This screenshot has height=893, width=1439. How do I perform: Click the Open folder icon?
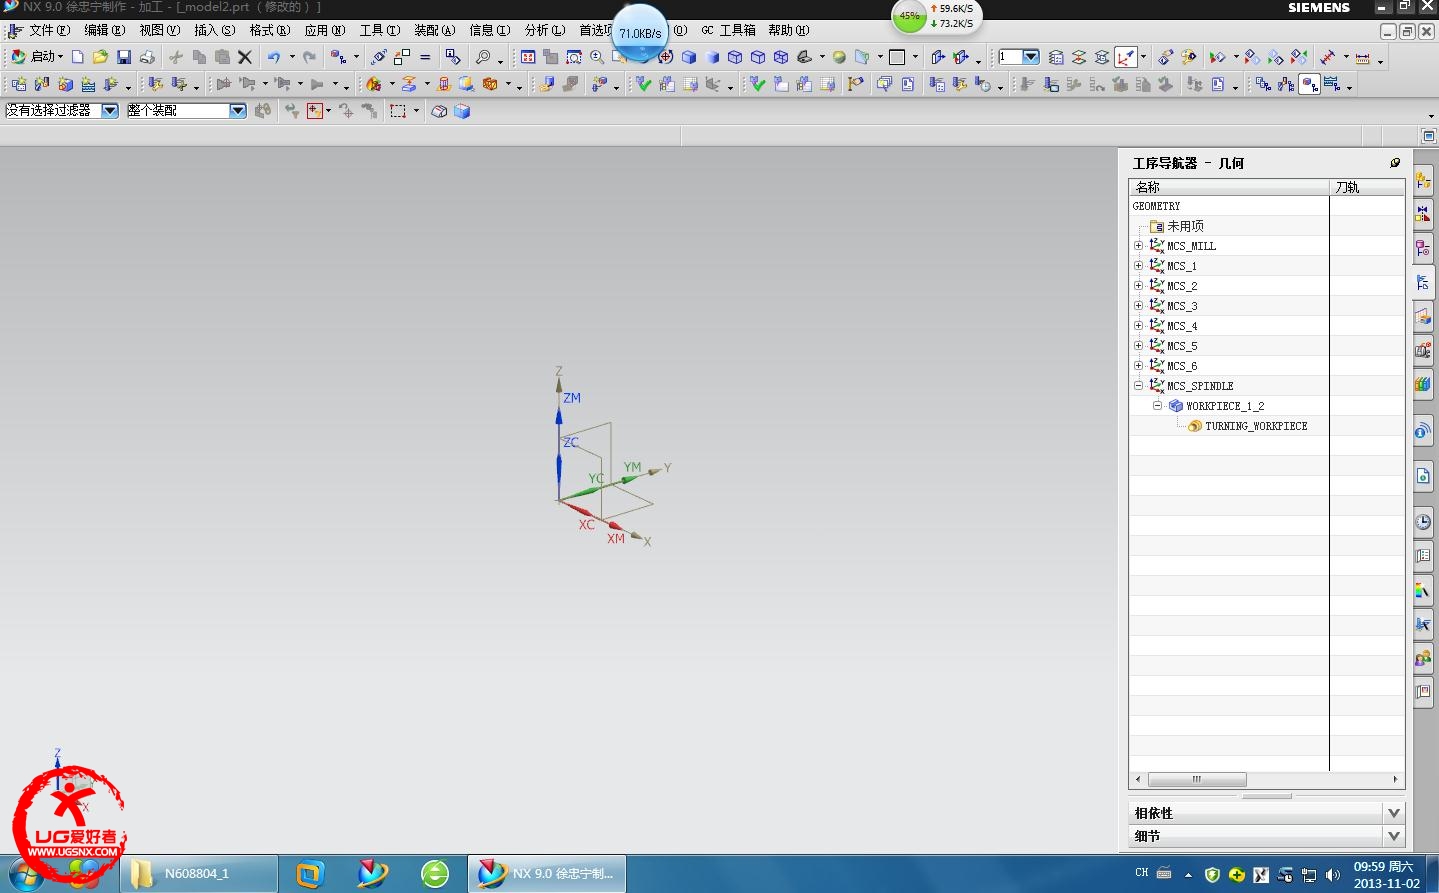[x=100, y=57]
